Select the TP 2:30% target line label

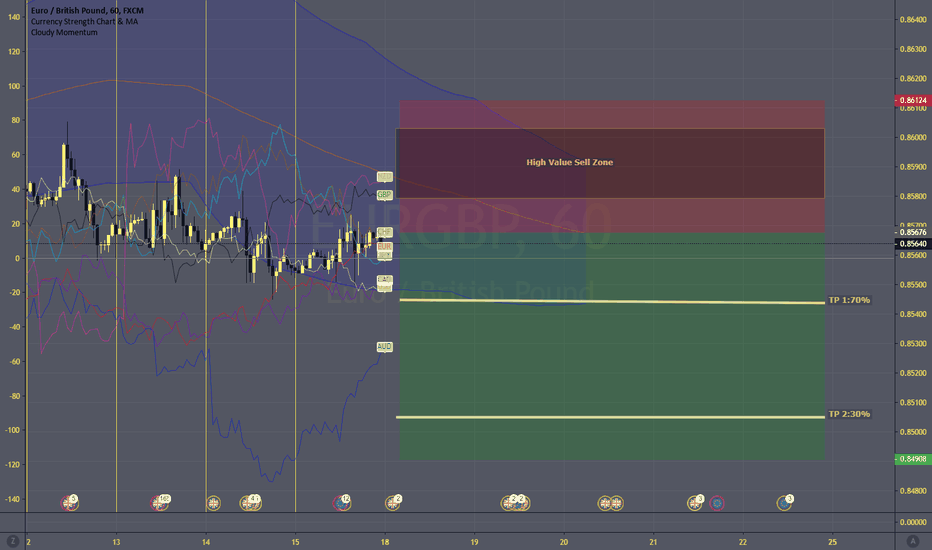click(849, 414)
